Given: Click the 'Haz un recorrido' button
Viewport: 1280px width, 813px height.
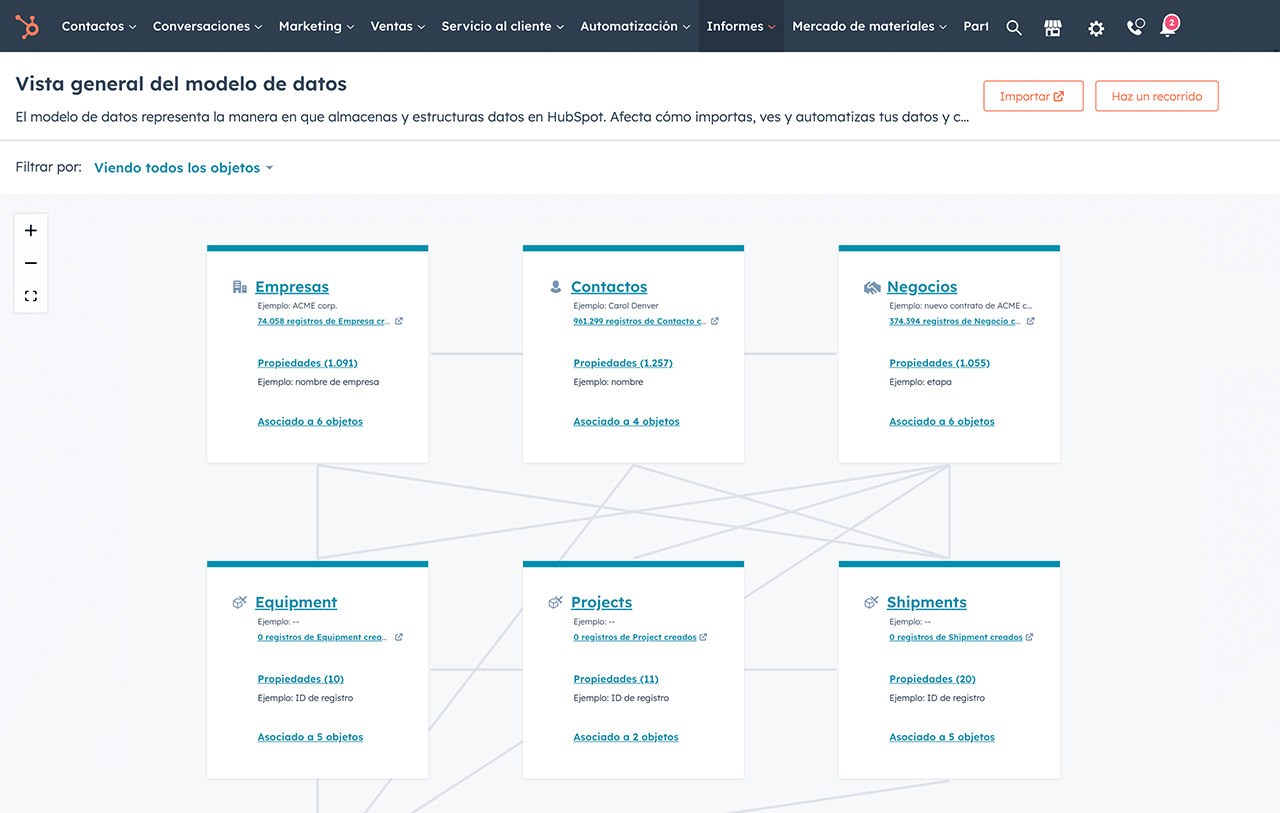Looking at the screenshot, I should [x=1156, y=96].
